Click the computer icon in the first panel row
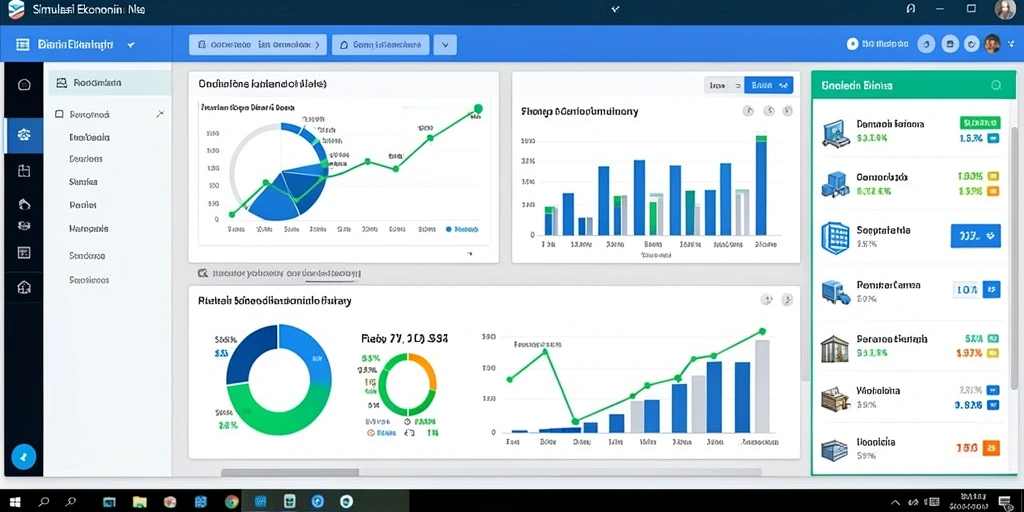 (x=835, y=133)
